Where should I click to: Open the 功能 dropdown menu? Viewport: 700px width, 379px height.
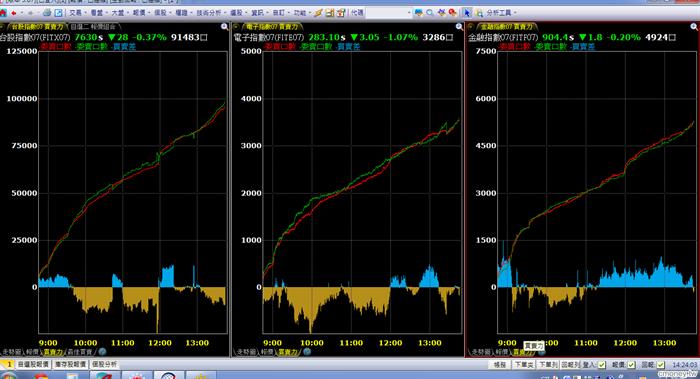click(302, 13)
